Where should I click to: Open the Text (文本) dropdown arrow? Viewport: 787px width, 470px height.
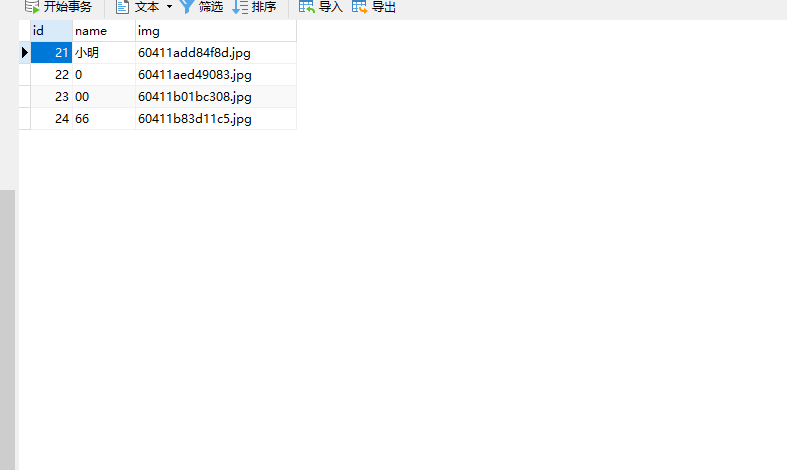[169, 7]
